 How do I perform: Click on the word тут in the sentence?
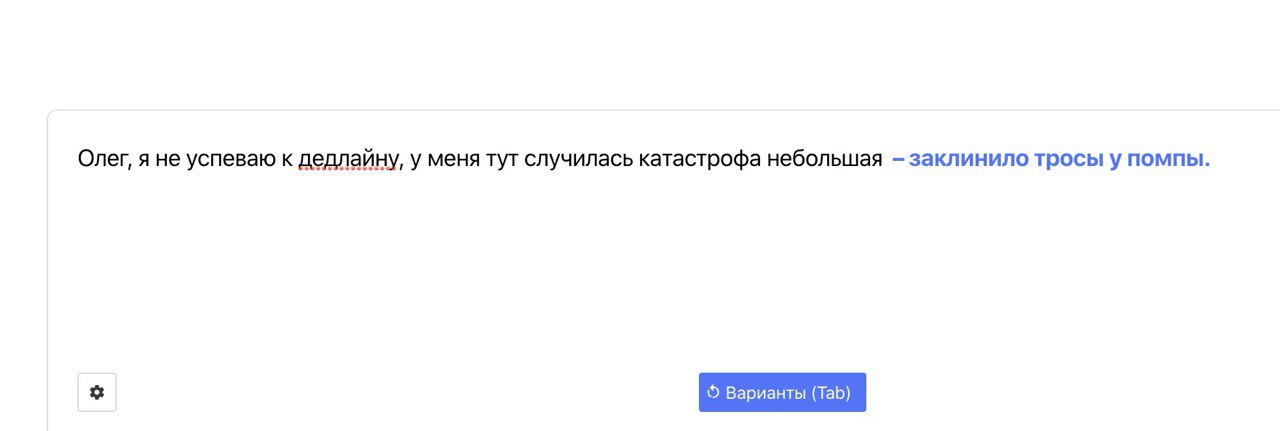503,159
